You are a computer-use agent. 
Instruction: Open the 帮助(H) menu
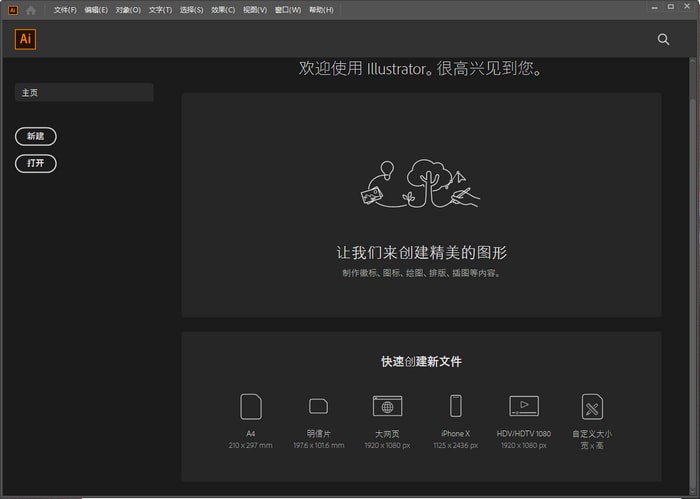click(321, 10)
